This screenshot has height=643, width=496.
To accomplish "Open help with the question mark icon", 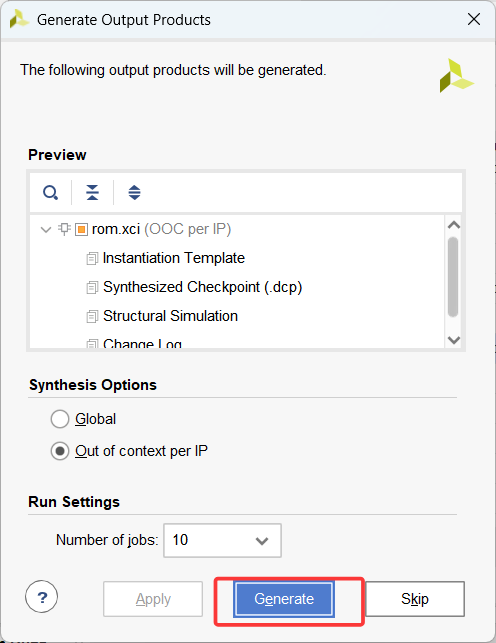I will (41, 597).
